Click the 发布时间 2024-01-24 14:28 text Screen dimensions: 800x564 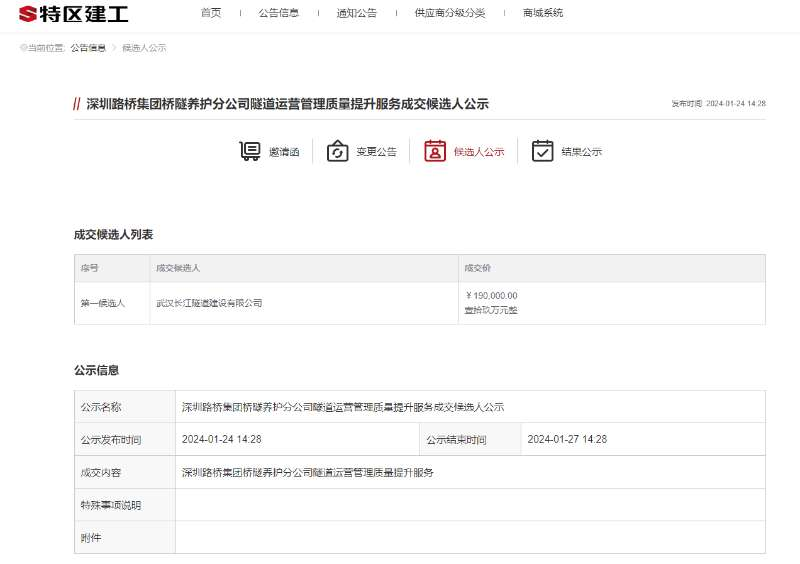(718, 104)
